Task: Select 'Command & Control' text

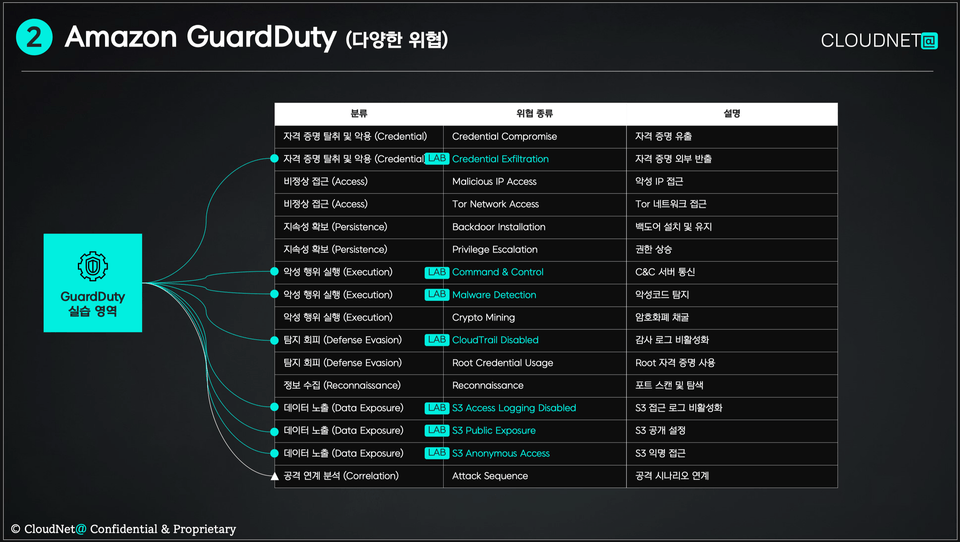Action: click(498, 272)
